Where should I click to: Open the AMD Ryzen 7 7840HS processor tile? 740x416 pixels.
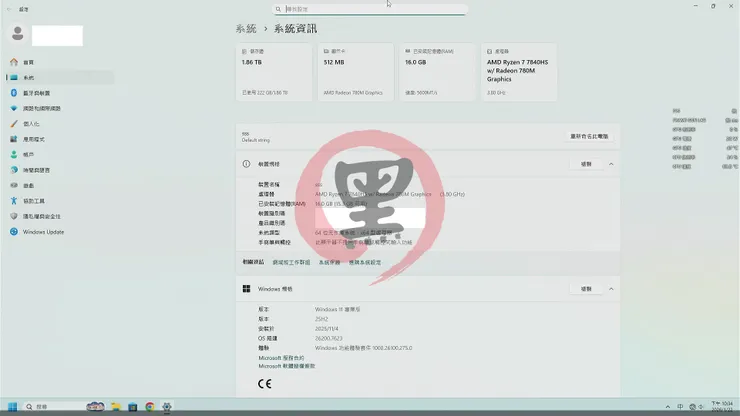coord(519,72)
